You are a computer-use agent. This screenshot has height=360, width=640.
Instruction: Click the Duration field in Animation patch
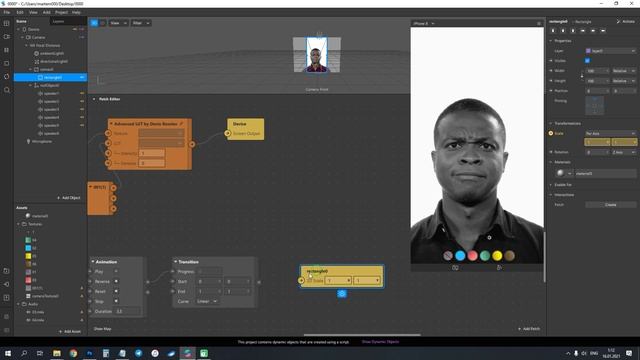[128, 311]
